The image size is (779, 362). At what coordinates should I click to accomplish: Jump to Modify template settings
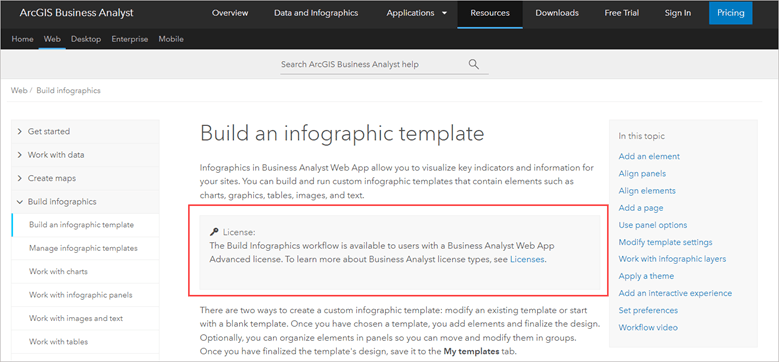[x=665, y=242]
